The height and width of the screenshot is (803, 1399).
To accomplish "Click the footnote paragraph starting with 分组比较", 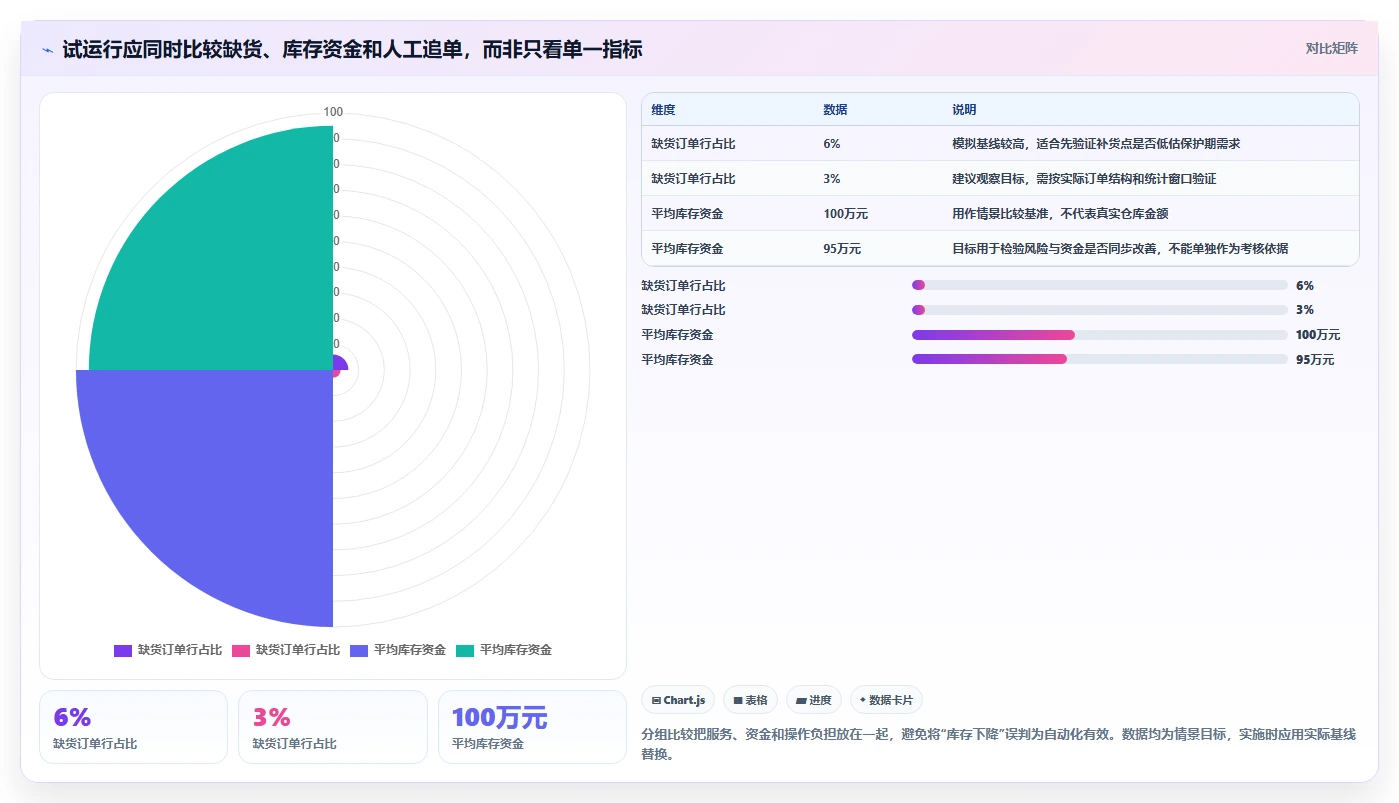I will point(999,744).
